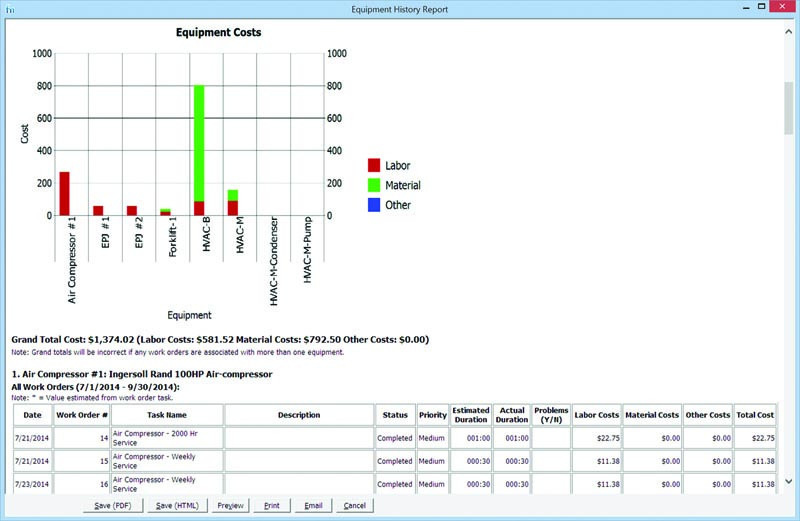Click the Labor Costs column header
Screen dimensions: 800x521
596,415
